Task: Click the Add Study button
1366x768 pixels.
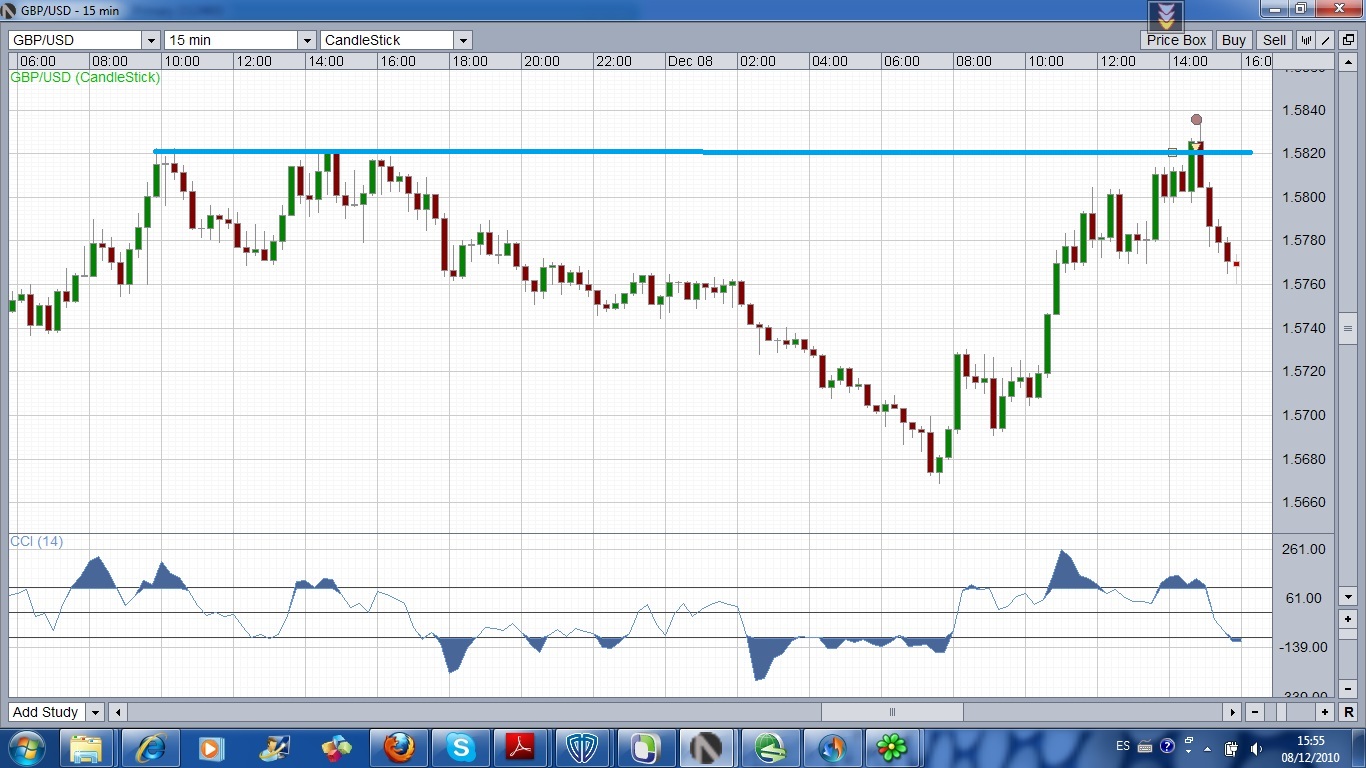Action: pyautogui.click(x=46, y=712)
